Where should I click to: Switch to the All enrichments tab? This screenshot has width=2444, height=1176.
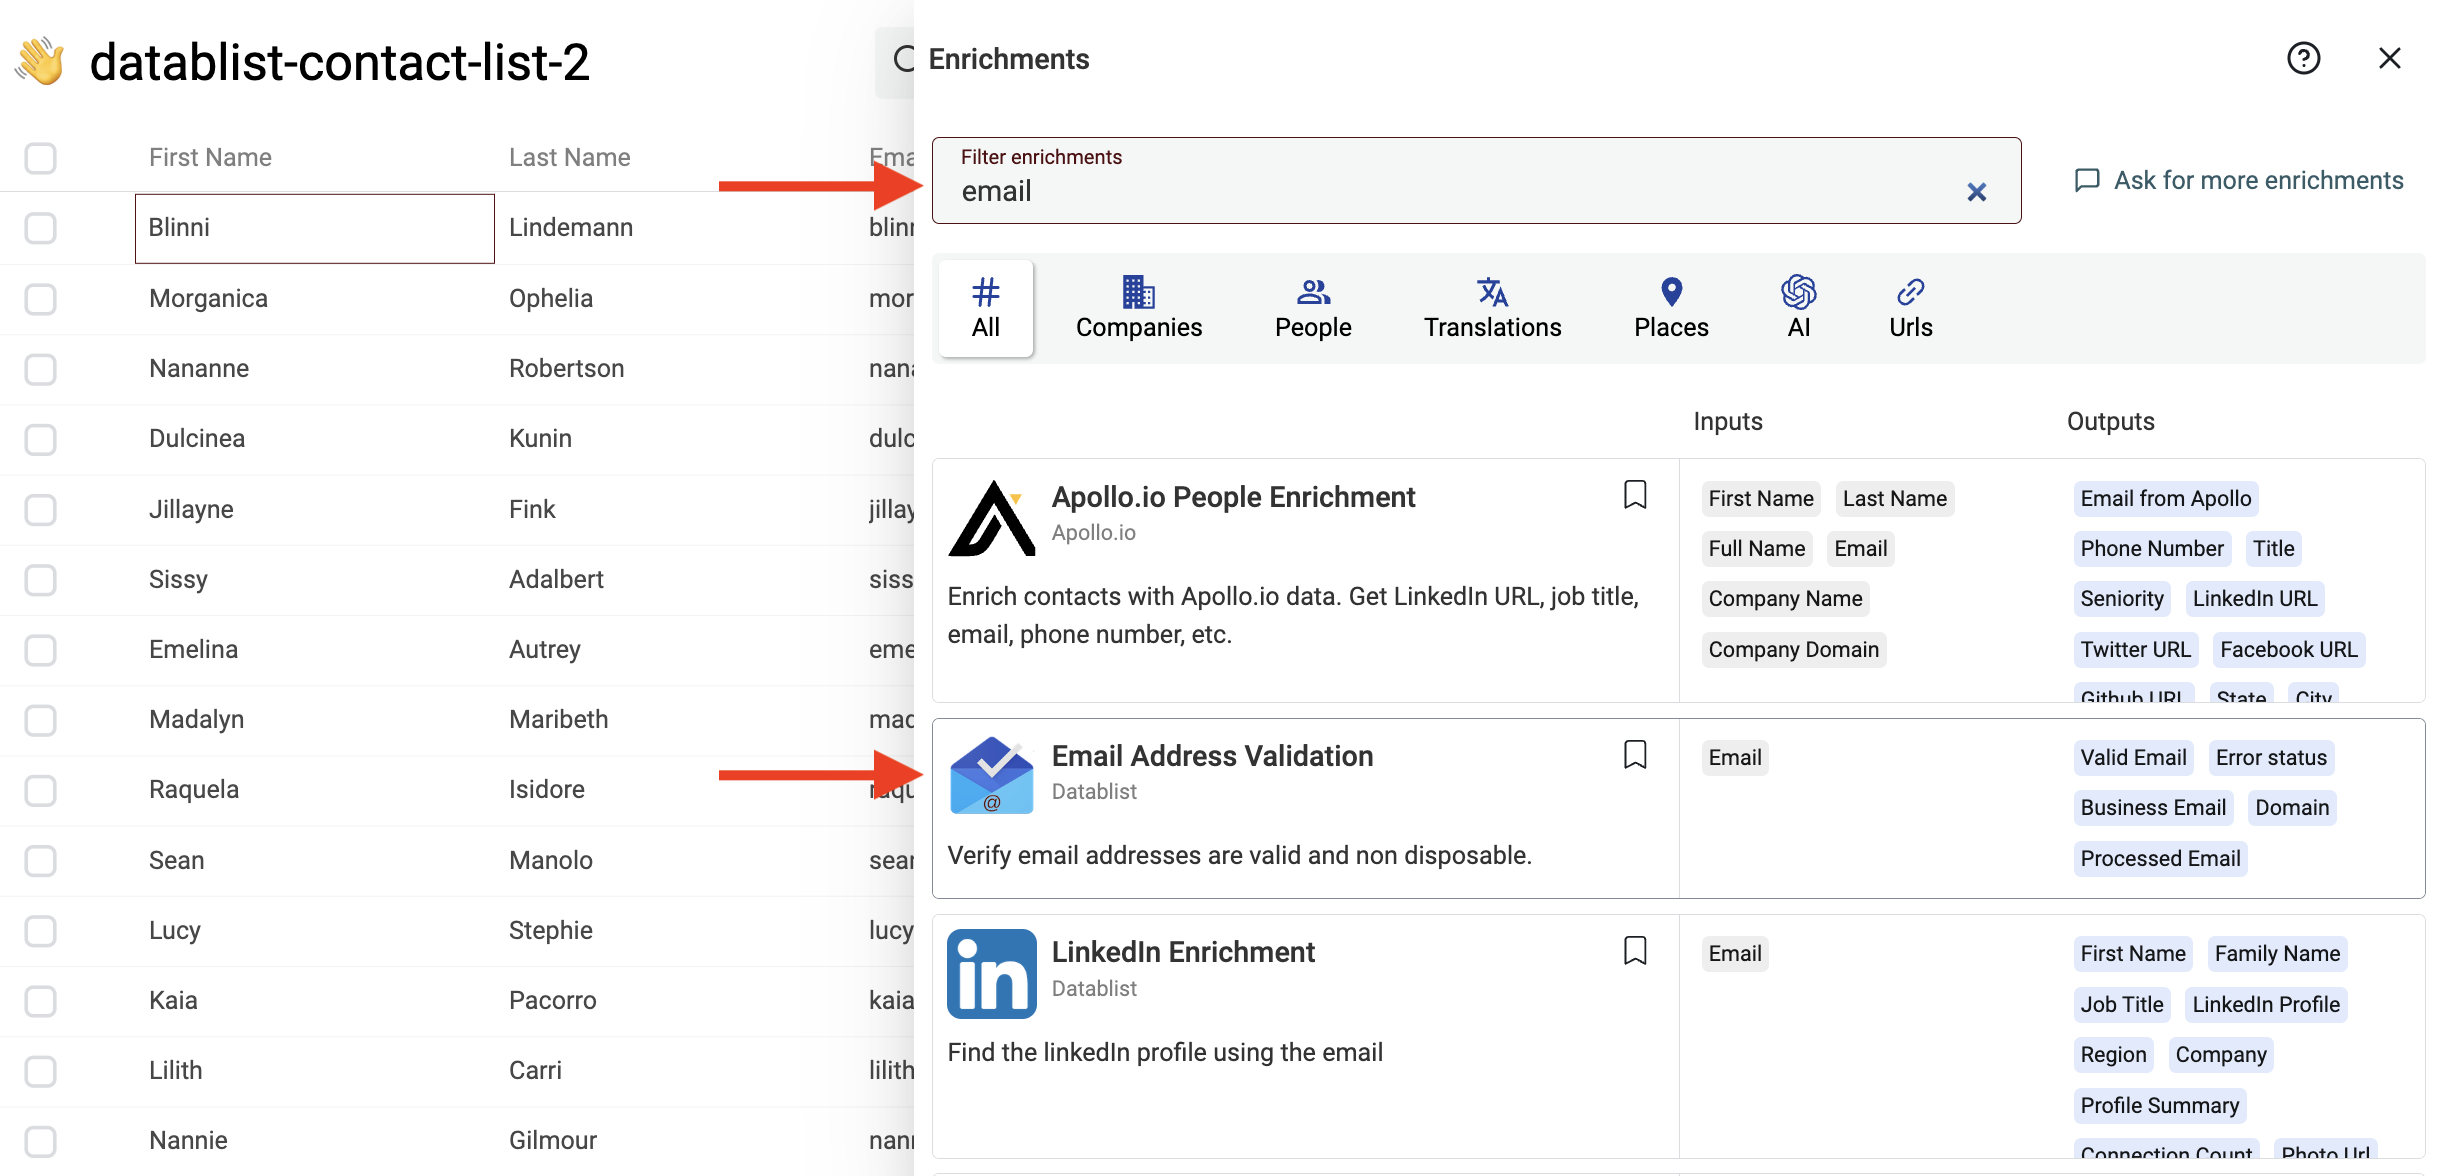pyautogui.click(x=987, y=307)
